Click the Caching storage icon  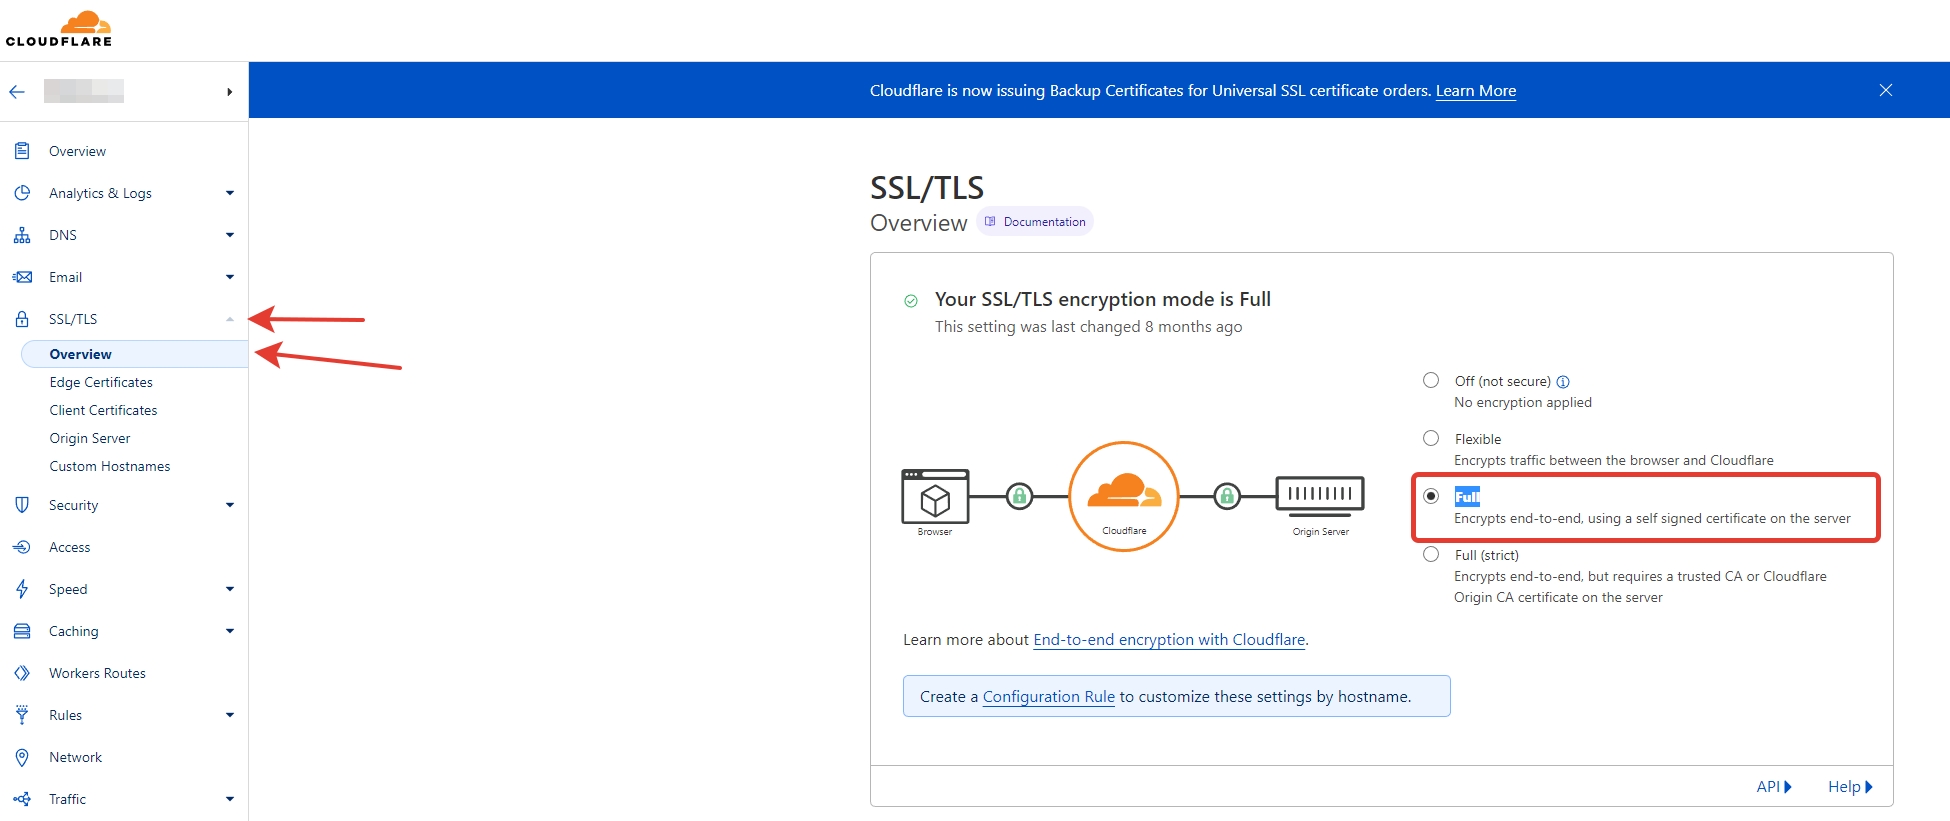coord(22,631)
